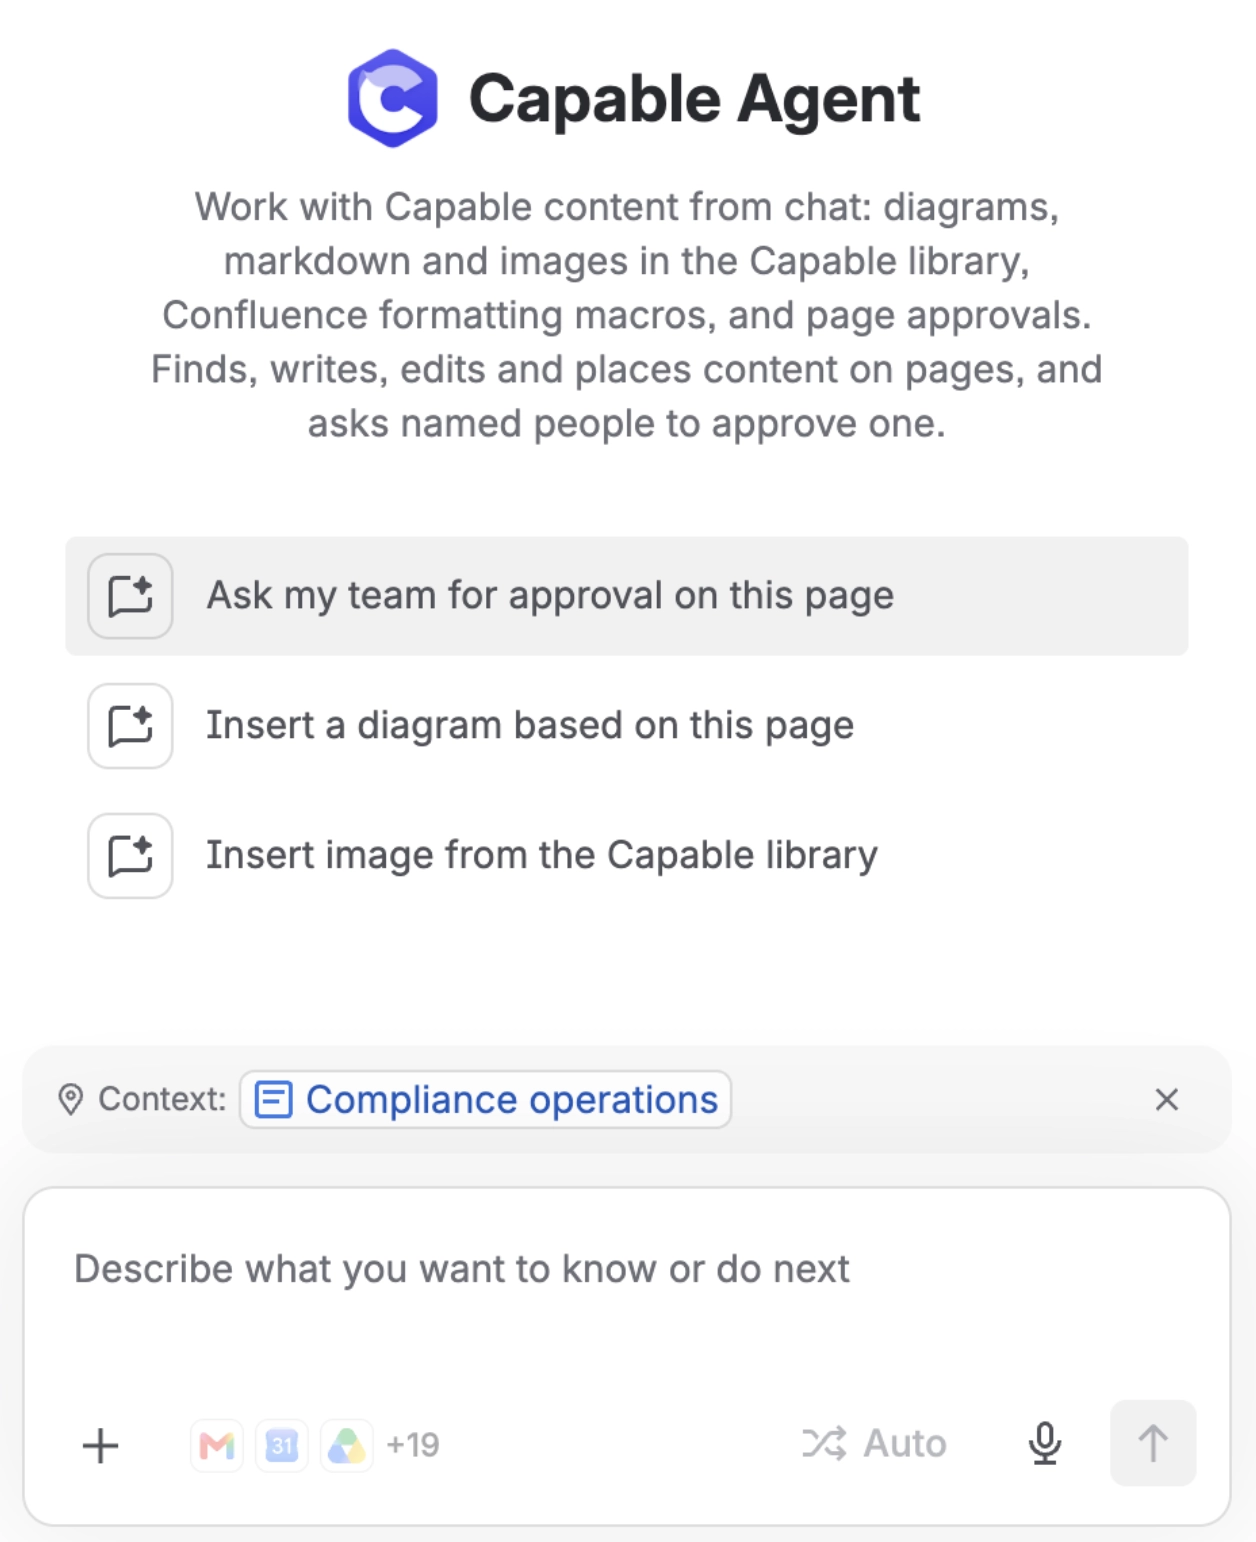Click the plus attachment button
Image resolution: width=1256 pixels, height=1542 pixels.
tap(100, 1445)
